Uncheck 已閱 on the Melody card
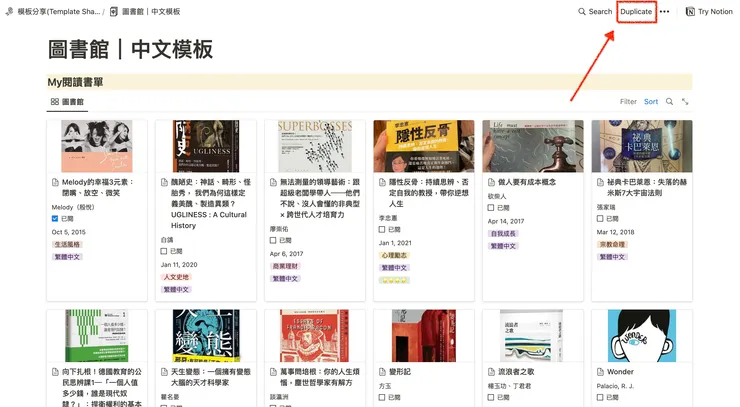The height and width of the screenshot is (407, 740). (55, 219)
